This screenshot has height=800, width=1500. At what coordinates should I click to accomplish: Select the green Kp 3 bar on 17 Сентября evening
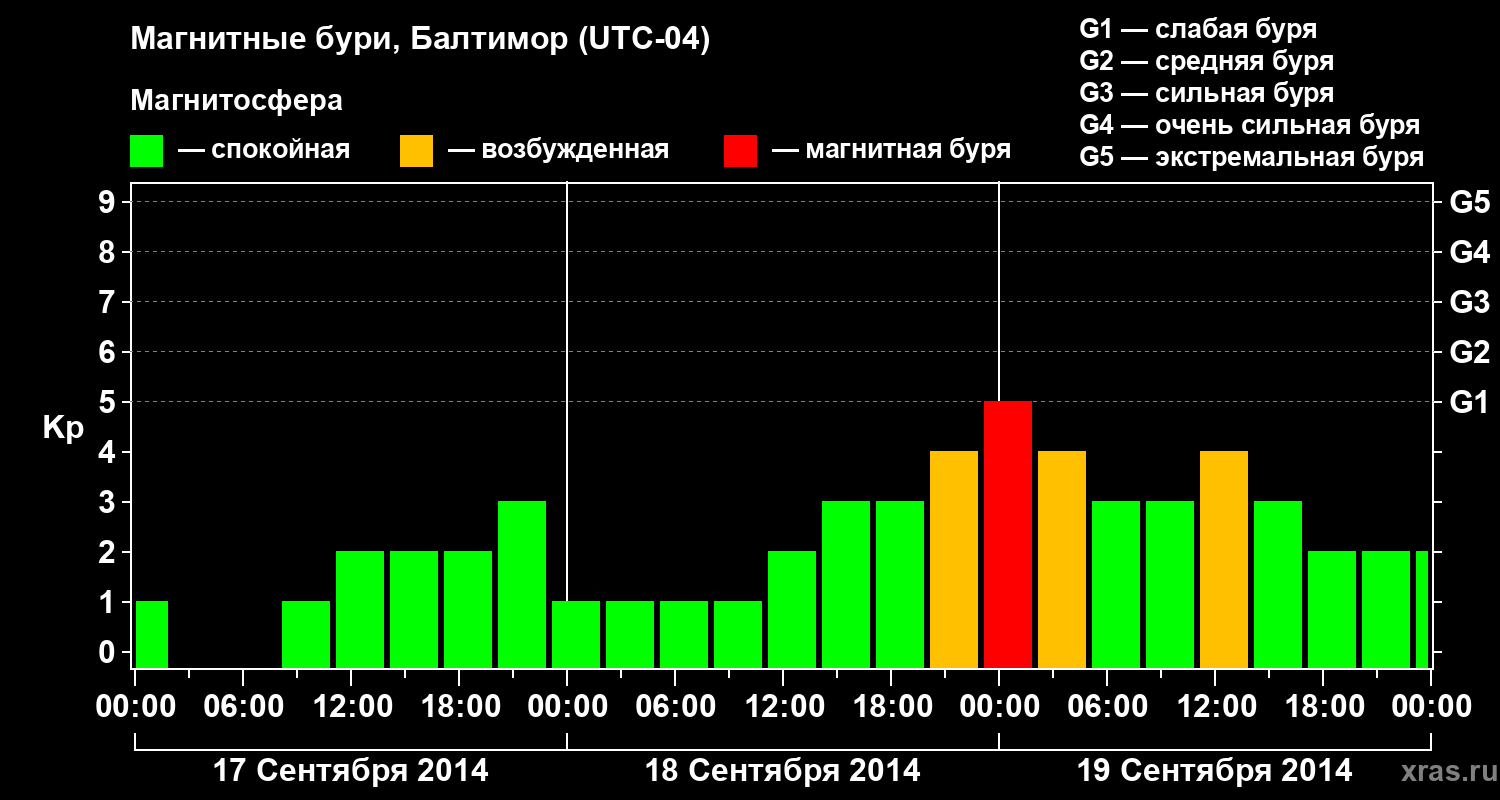pos(522,585)
